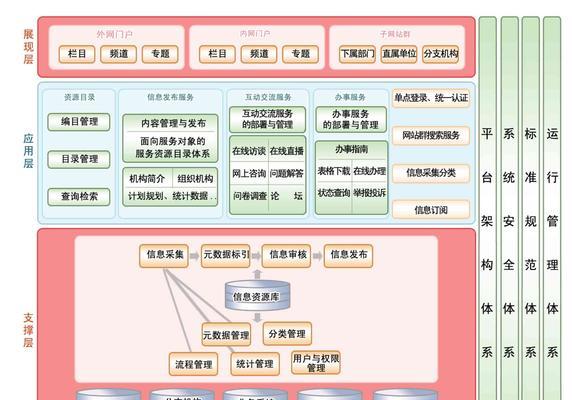Select 面向服务对象的服务资源目录体系 text
The image size is (572, 400).
(173, 147)
